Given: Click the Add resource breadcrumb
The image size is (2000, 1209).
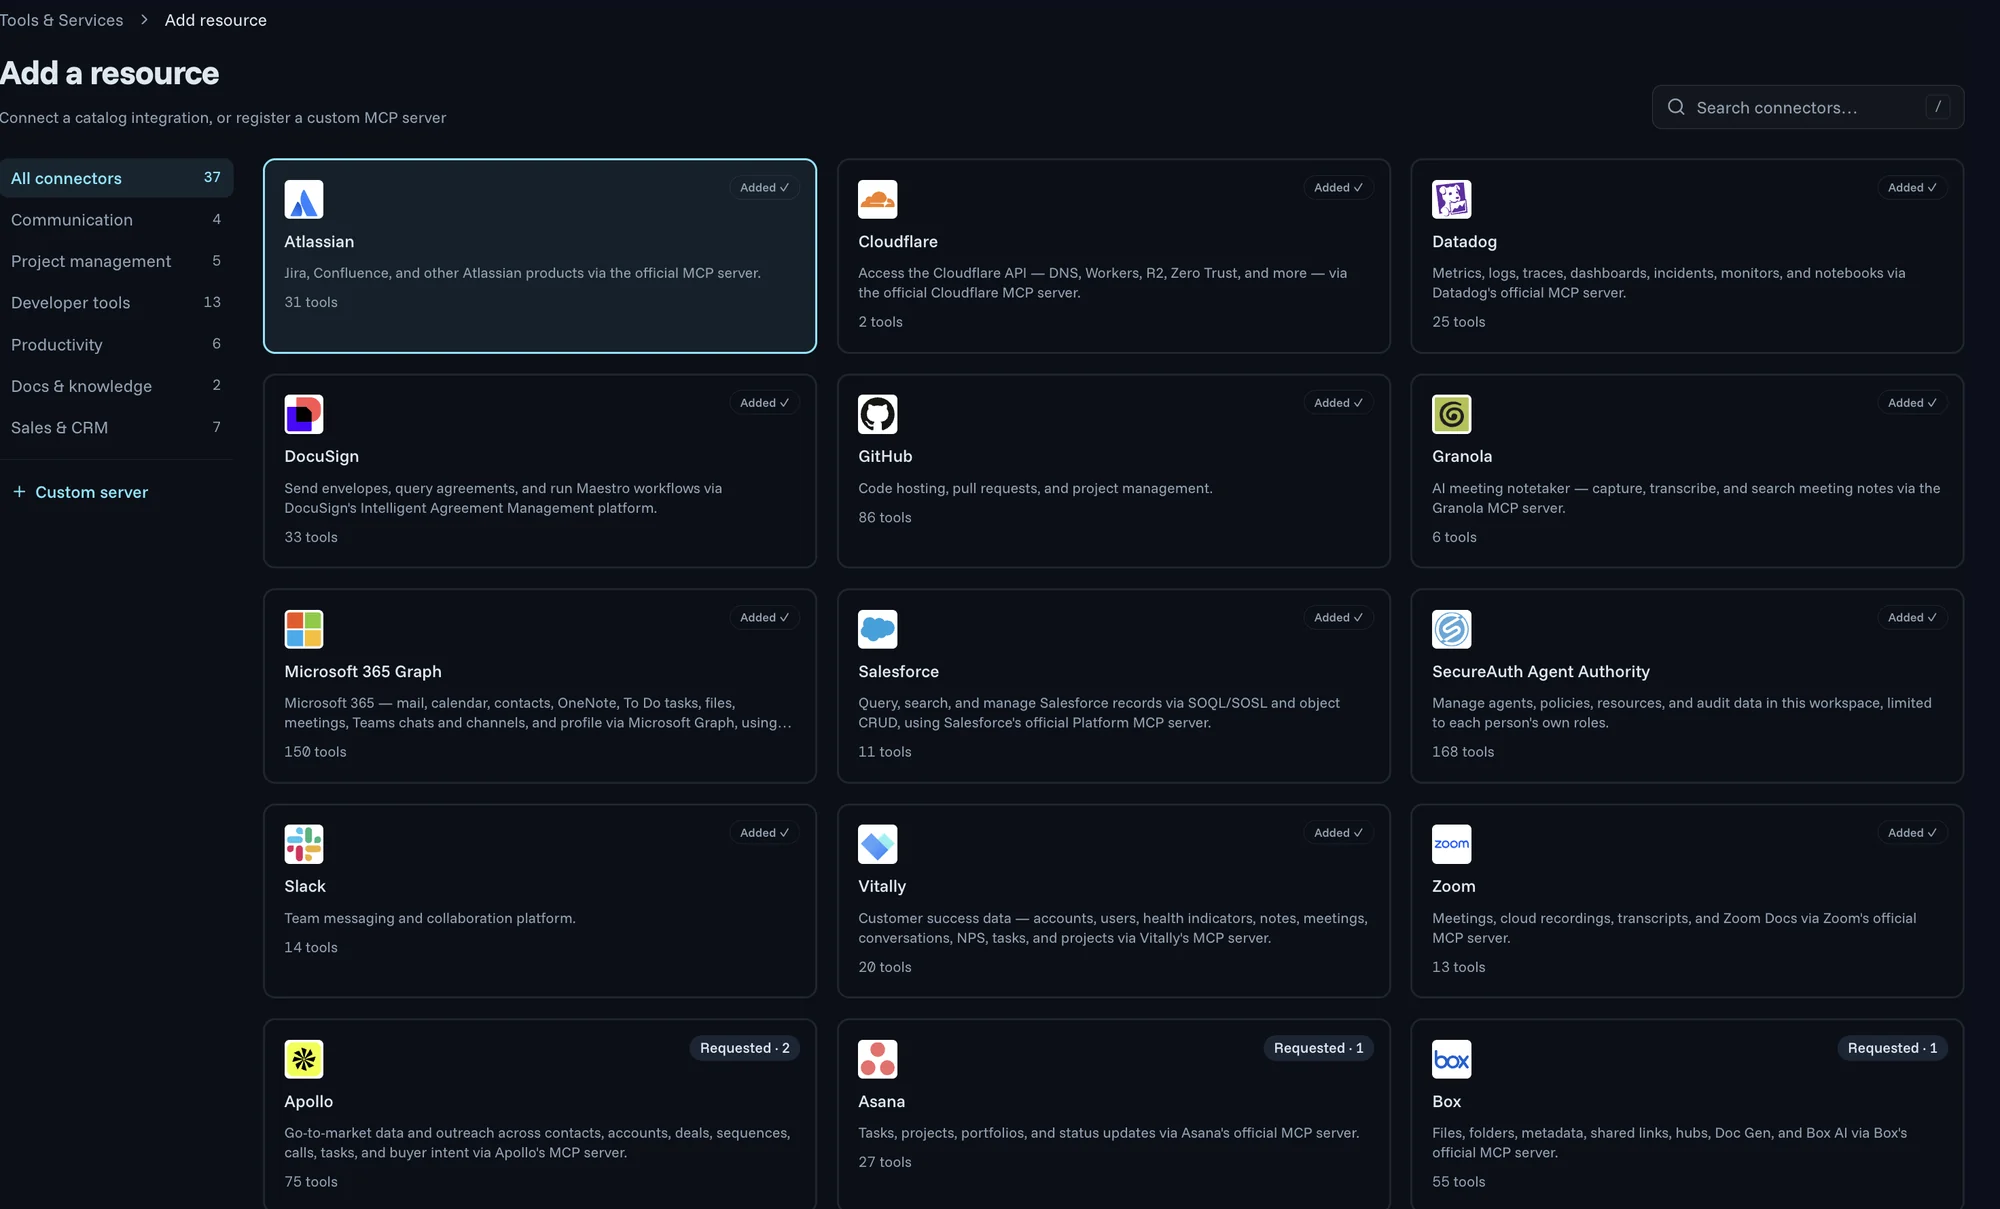Looking at the screenshot, I should coord(216,20).
